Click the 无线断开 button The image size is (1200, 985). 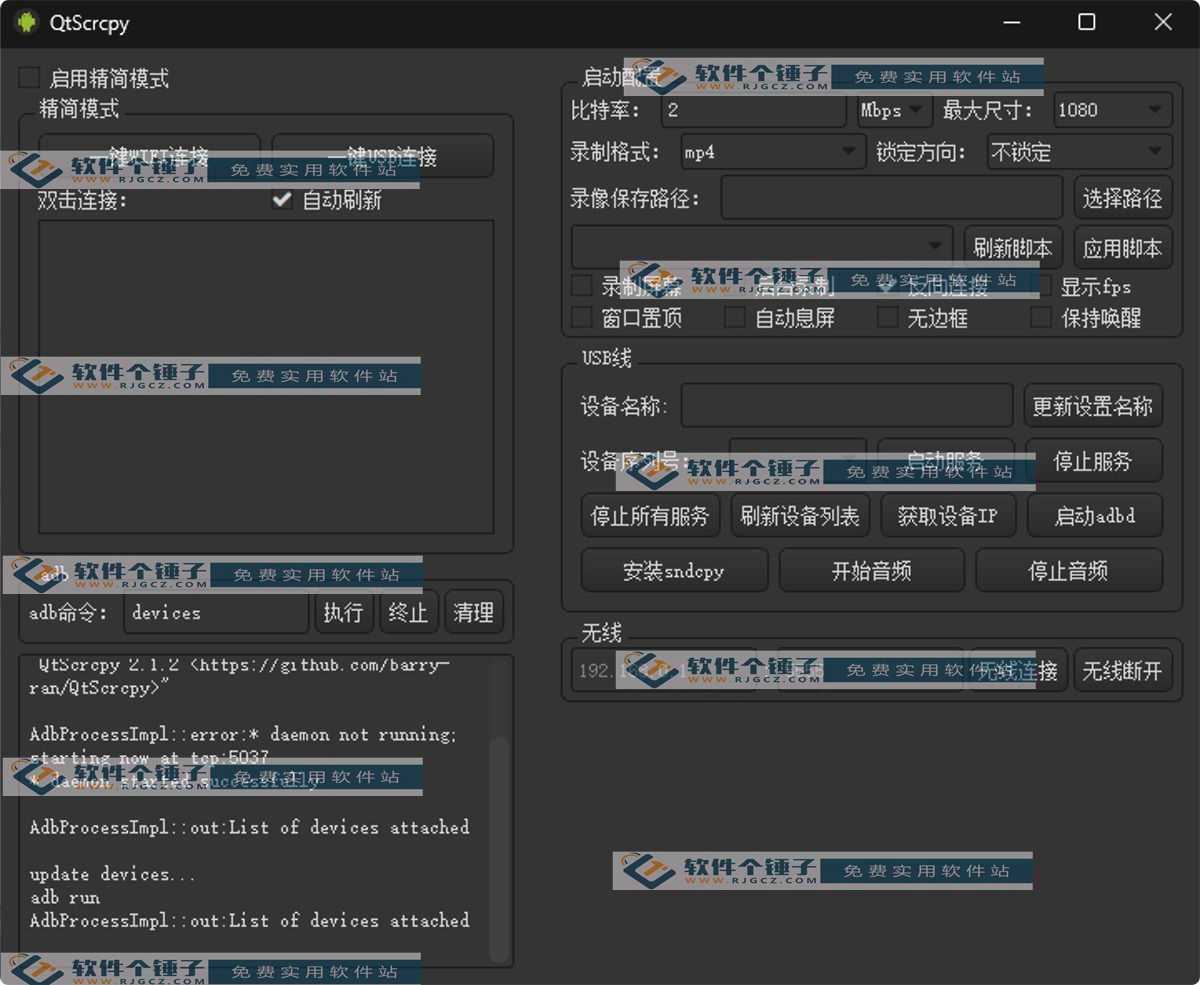click(1123, 671)
